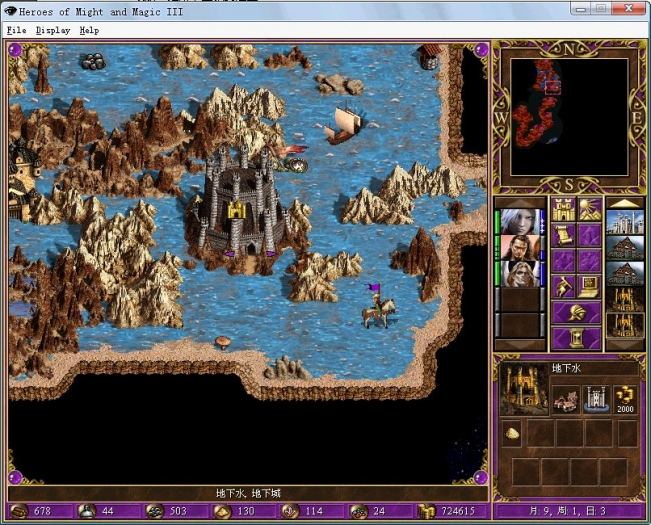Select the white-haired hero portrait
This screenshot has height=525, width=651.
[x=520, y=222]
